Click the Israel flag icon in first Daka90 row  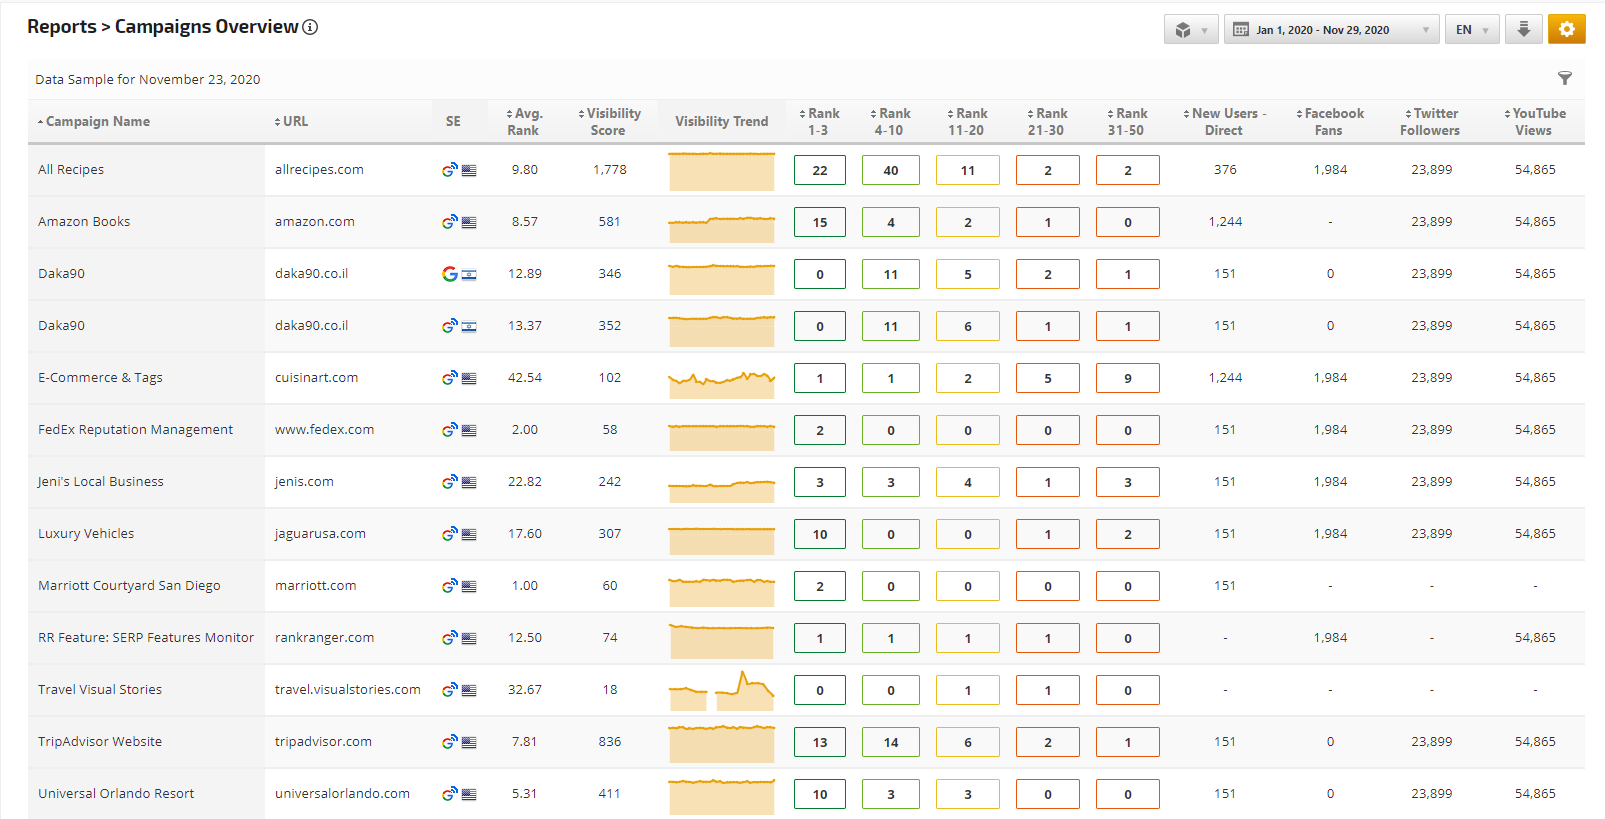[x=469, y=274]
